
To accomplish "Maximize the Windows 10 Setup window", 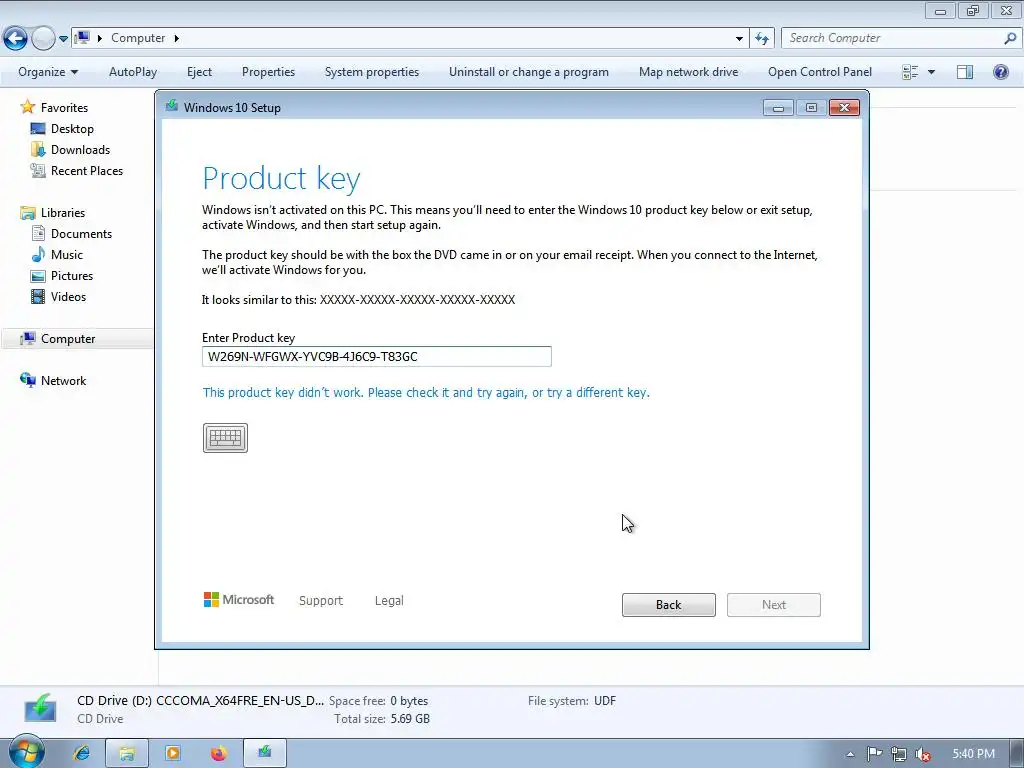I will coord(811,108).
